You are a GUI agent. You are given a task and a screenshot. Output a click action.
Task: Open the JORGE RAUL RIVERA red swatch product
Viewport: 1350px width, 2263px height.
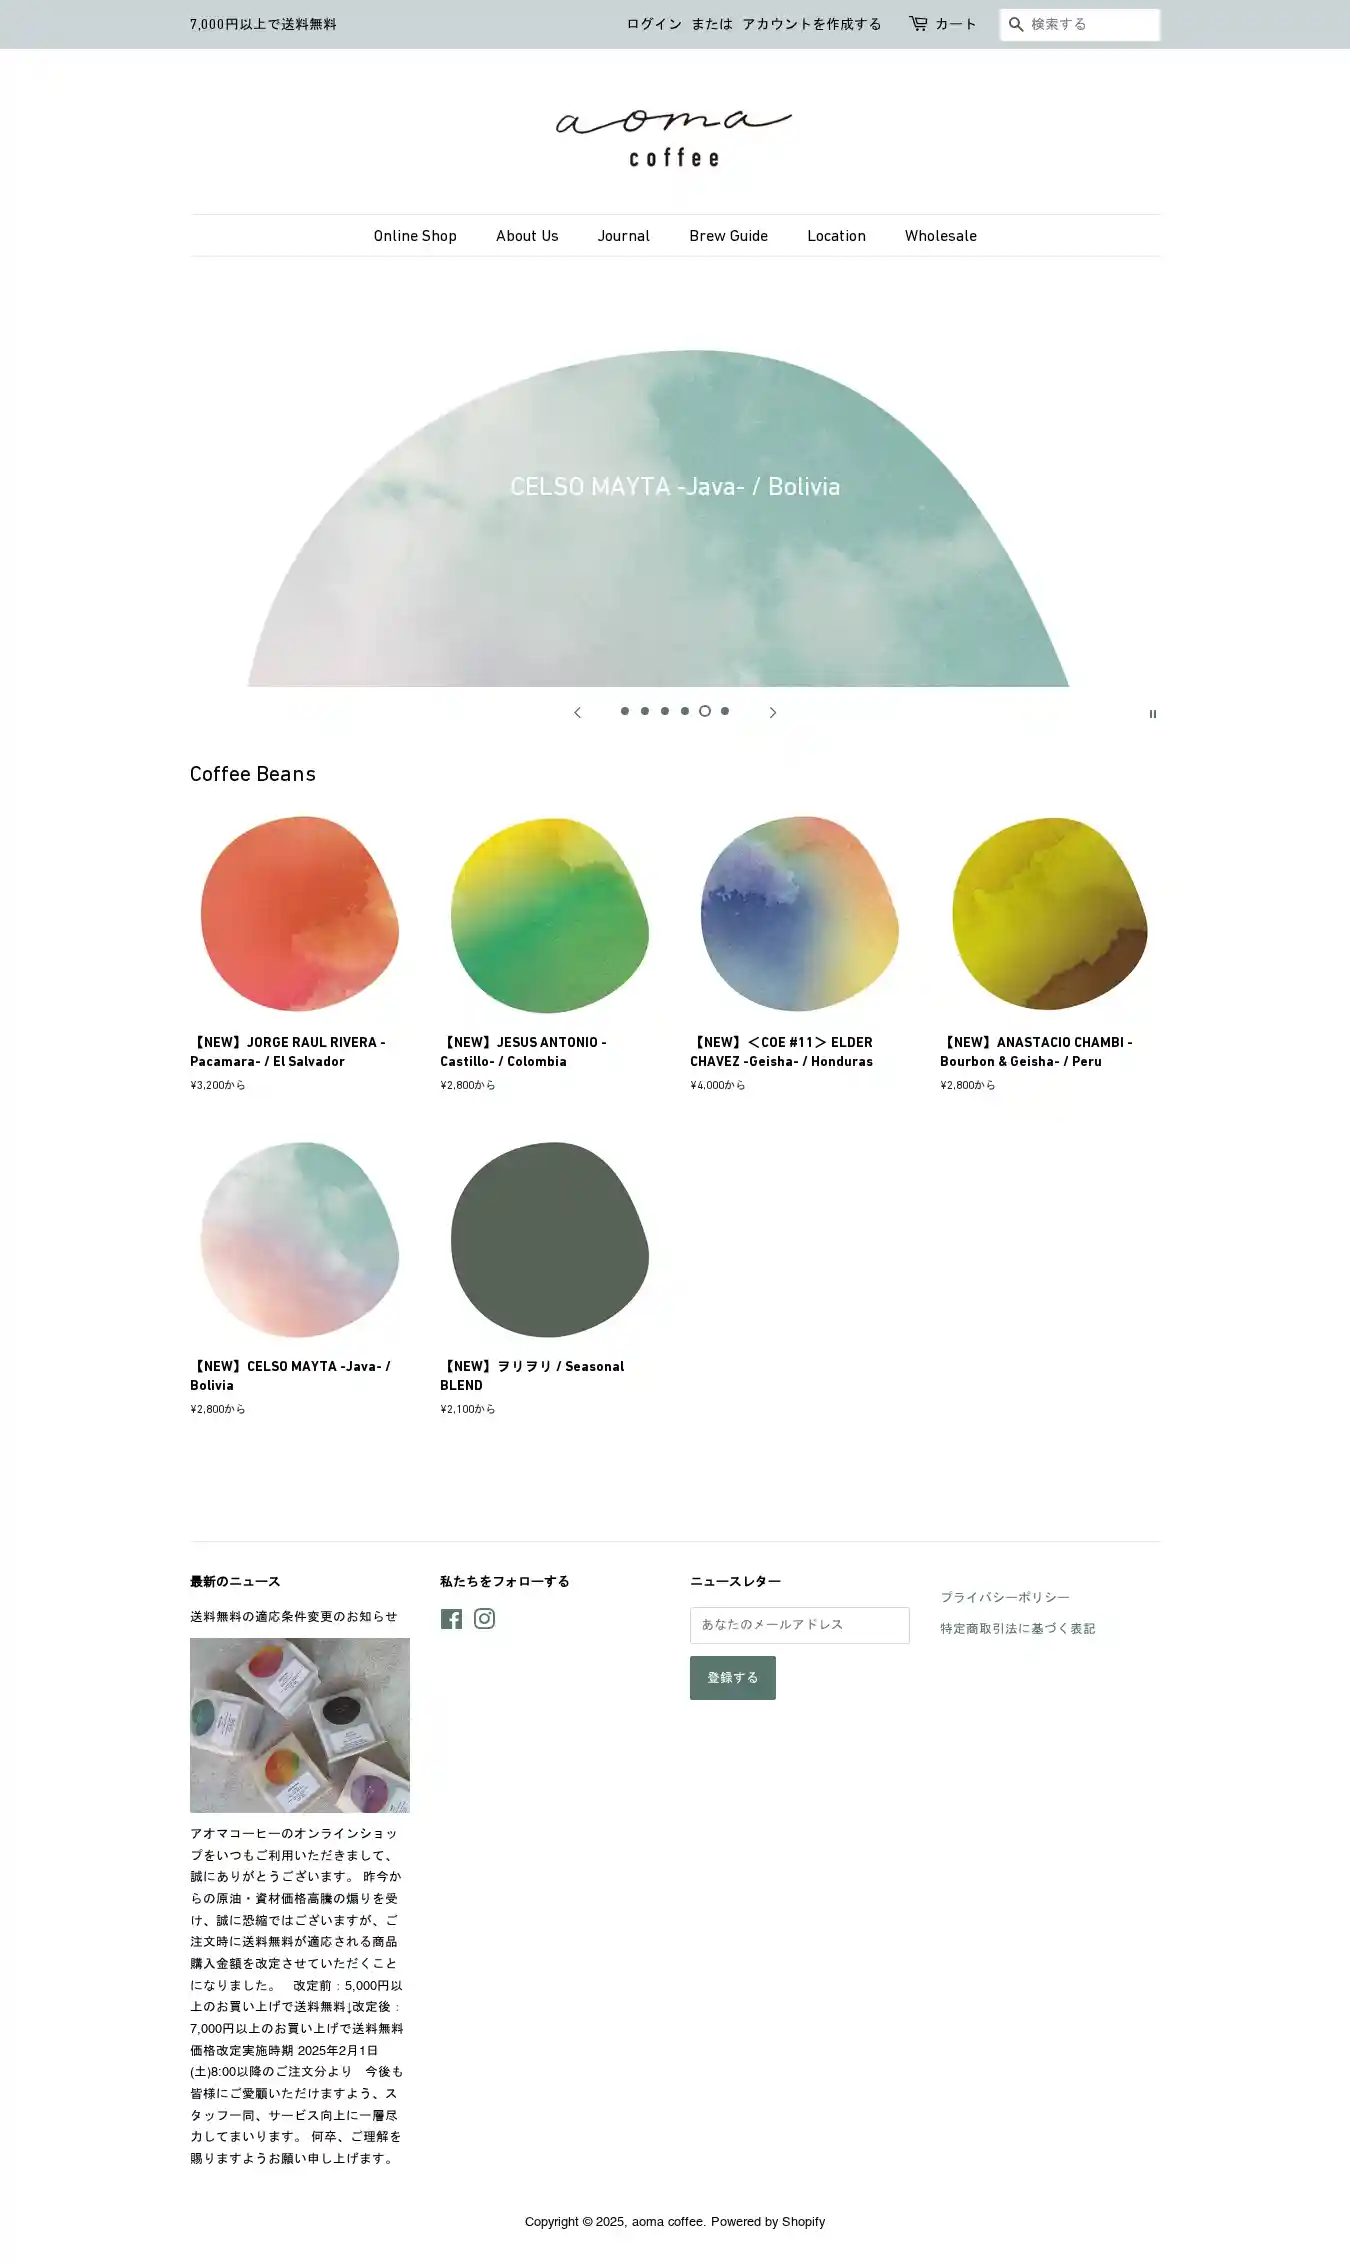pyautogui.click(x=300, y=914)
